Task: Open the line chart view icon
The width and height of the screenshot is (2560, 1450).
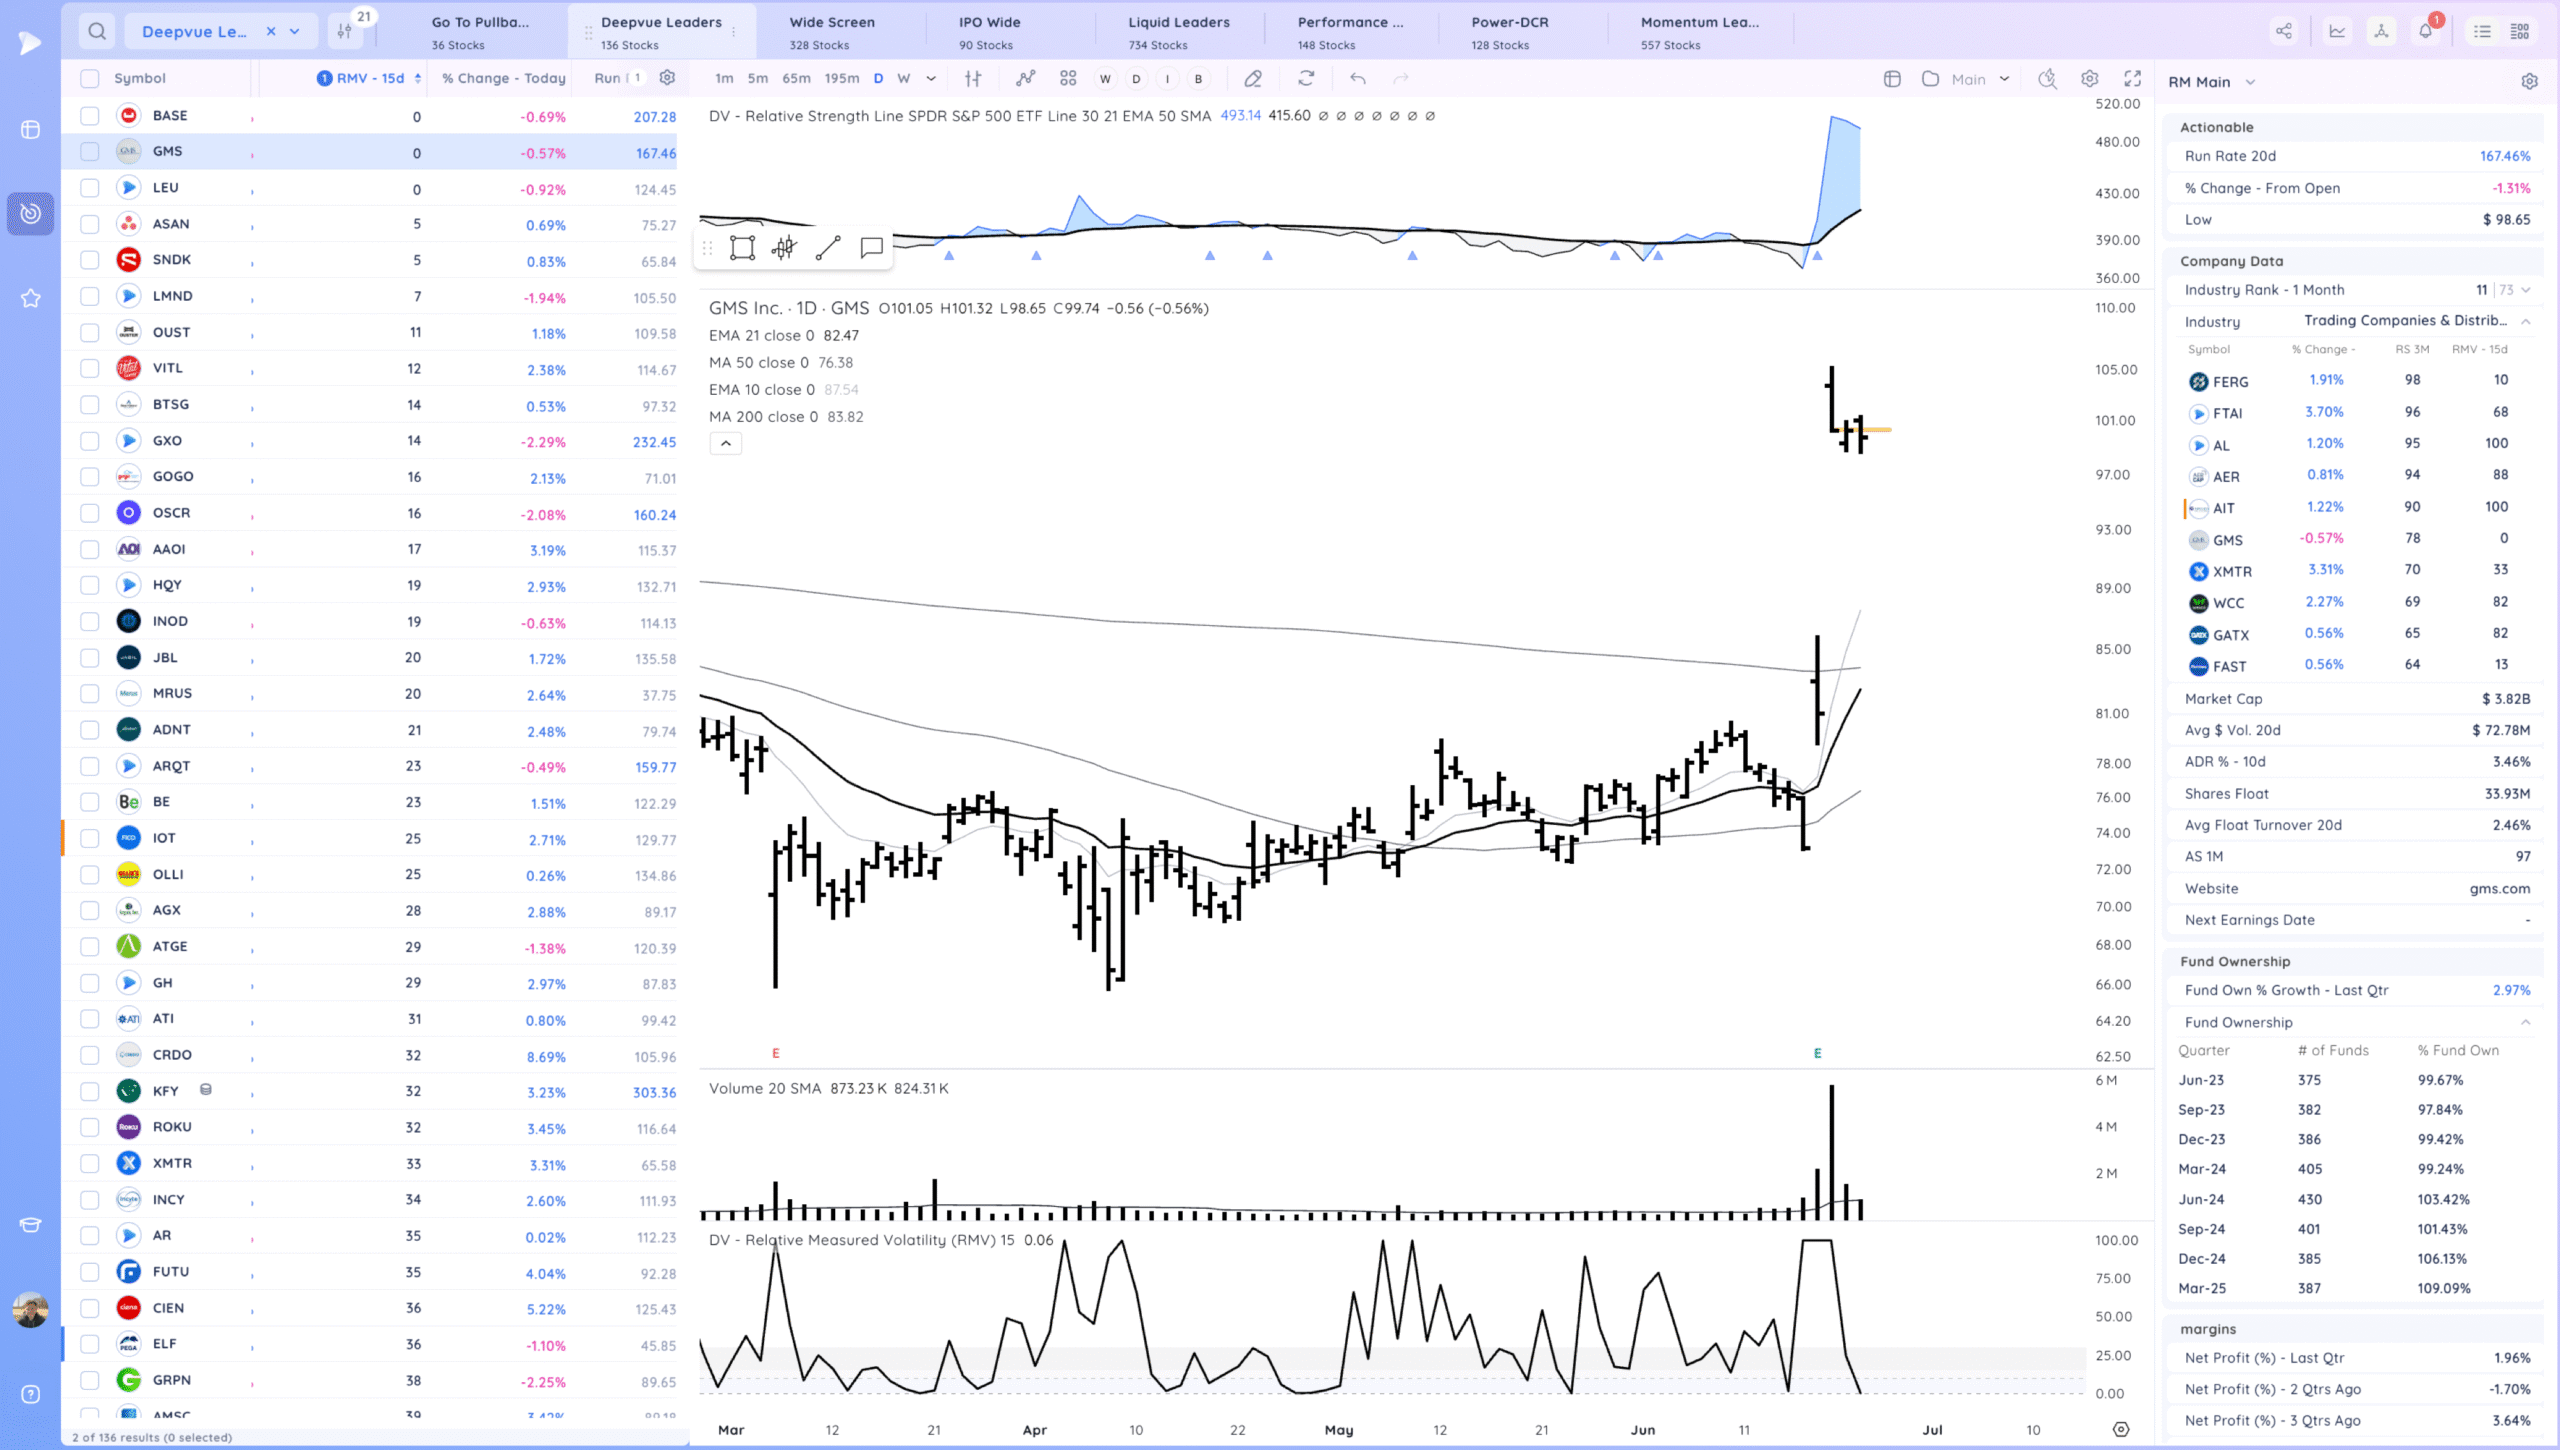Action: click(2337, 32)
